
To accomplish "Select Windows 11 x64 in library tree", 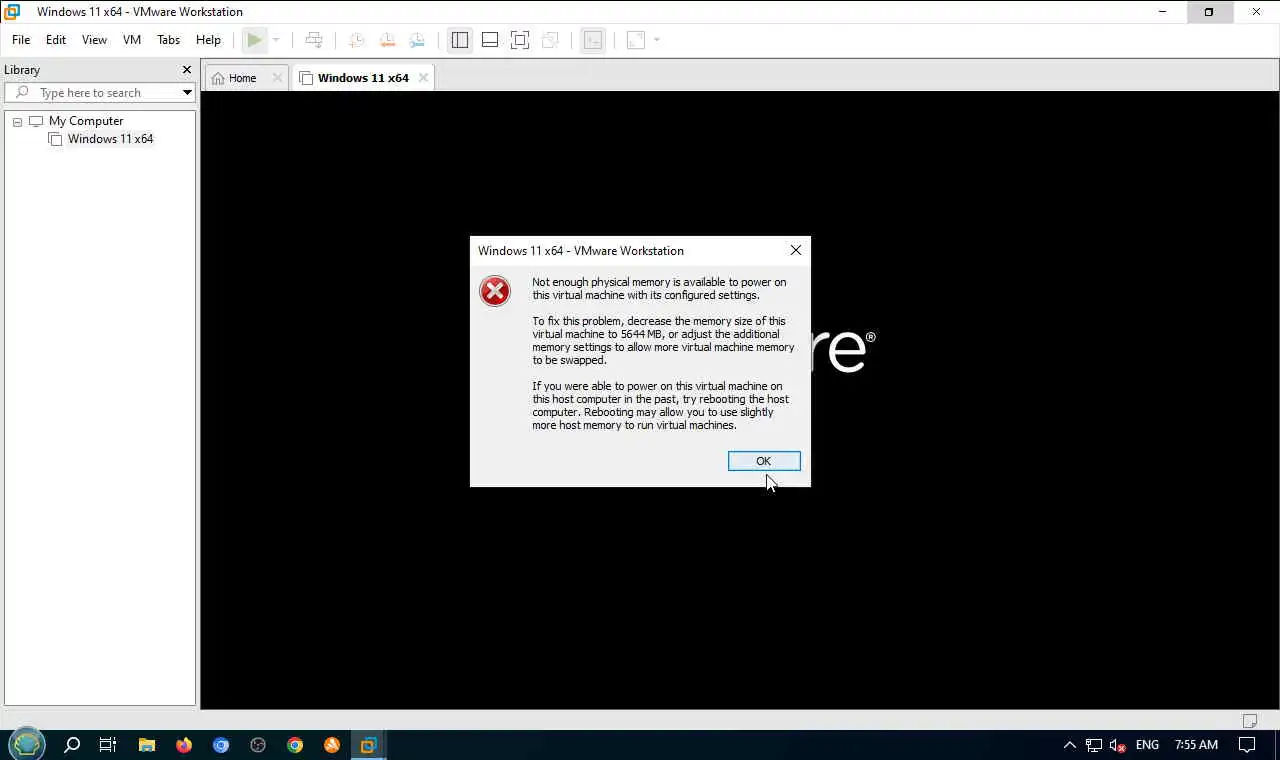I will (110, 139).
